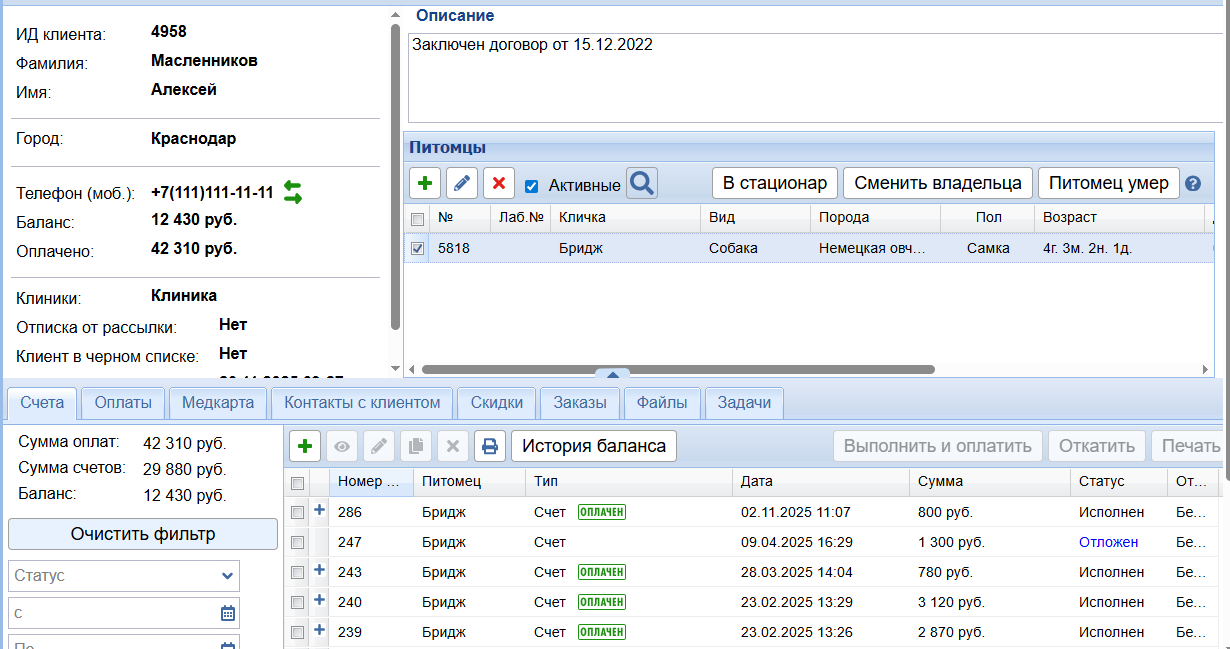1230x649 pixels.
Task: Click blue help question mark icon
Action: coord(1192,184)
